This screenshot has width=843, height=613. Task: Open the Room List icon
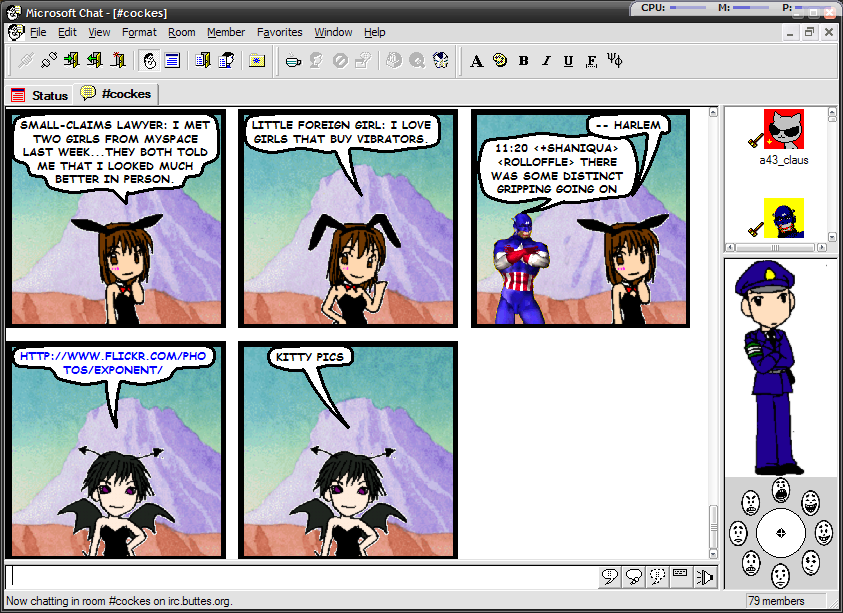coord(203,61)
